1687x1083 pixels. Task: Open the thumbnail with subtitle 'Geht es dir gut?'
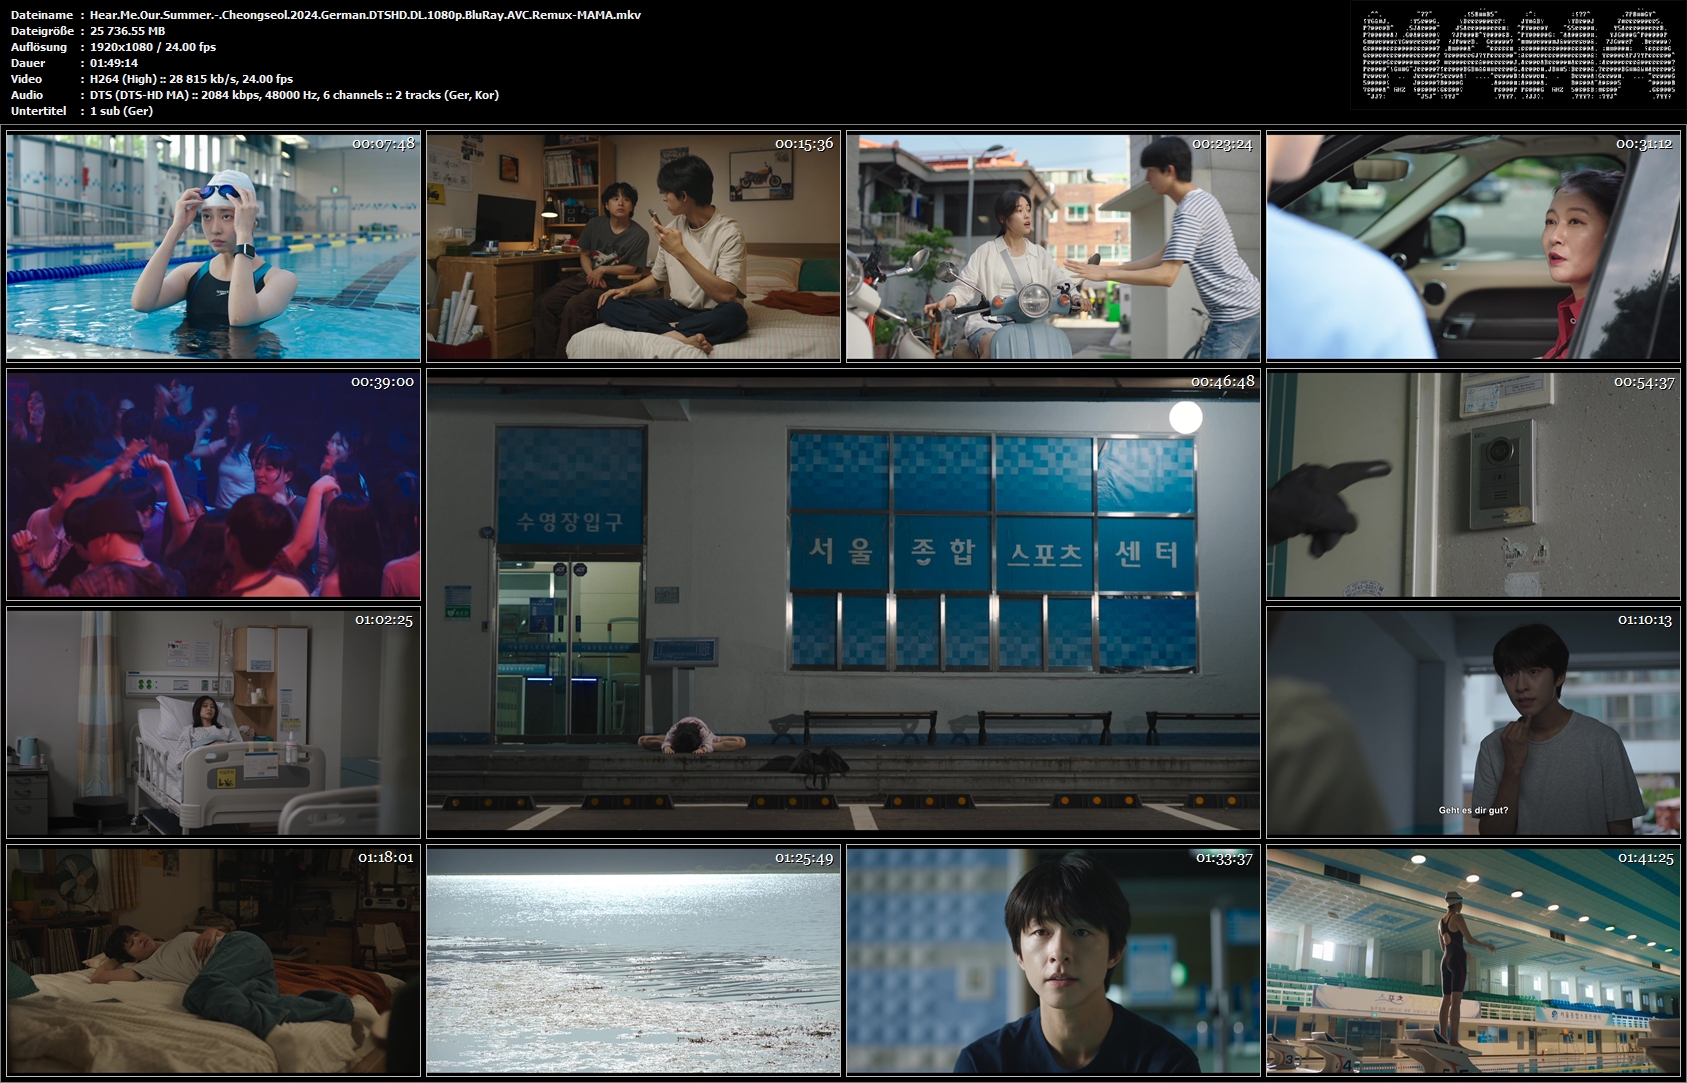click(1473, 722)
